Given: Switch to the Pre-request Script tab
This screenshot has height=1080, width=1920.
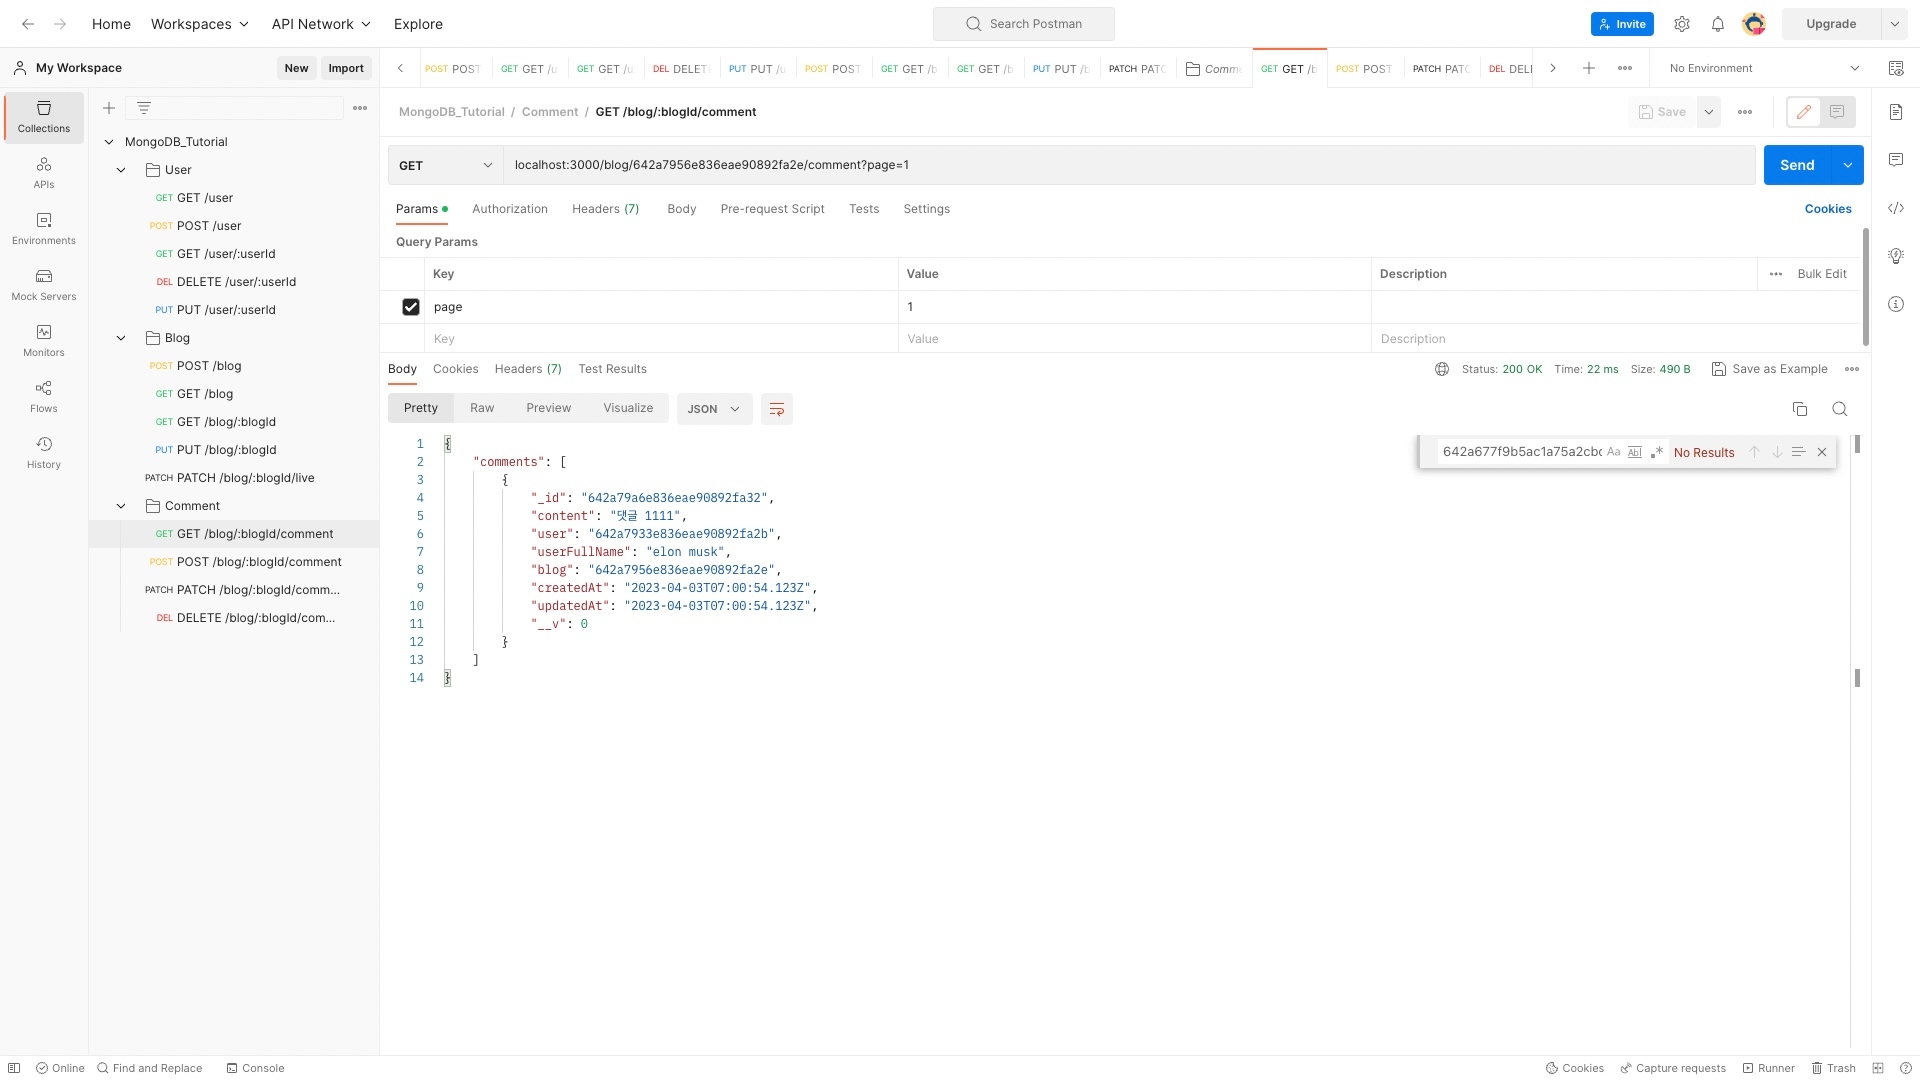Looking at the screenshot, I should pos(772,209).
